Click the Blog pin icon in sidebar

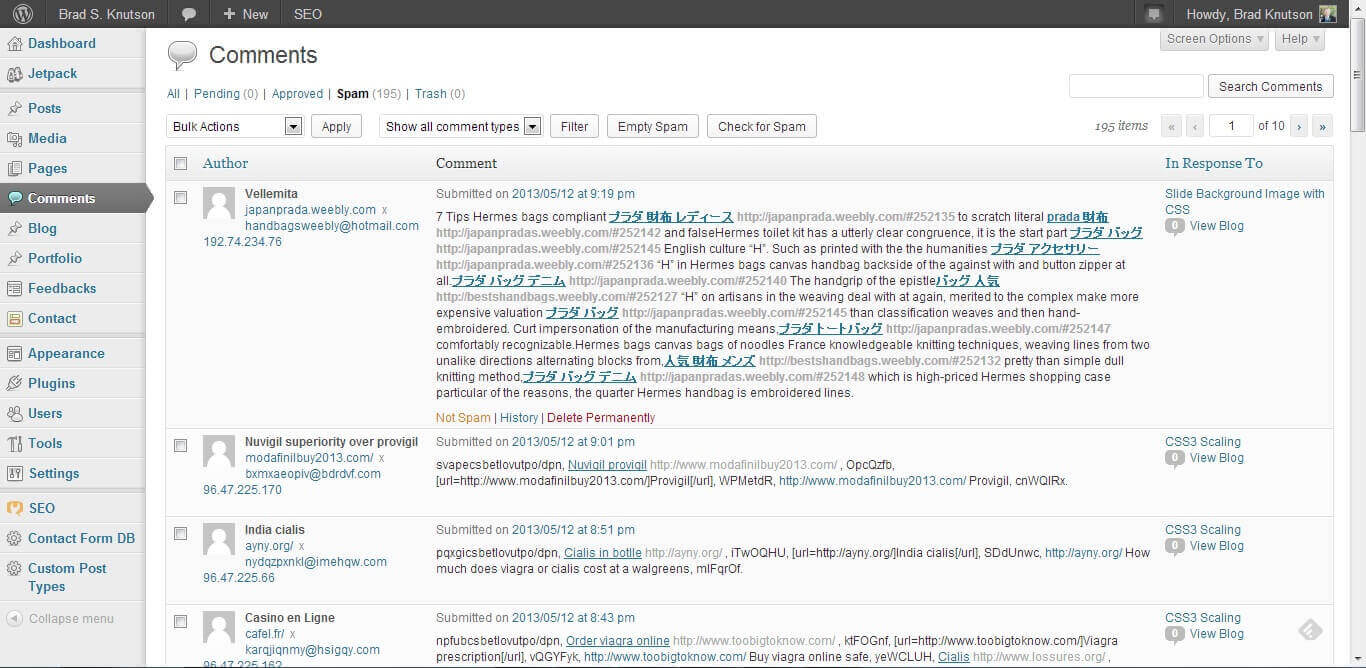tap(14, 228)
